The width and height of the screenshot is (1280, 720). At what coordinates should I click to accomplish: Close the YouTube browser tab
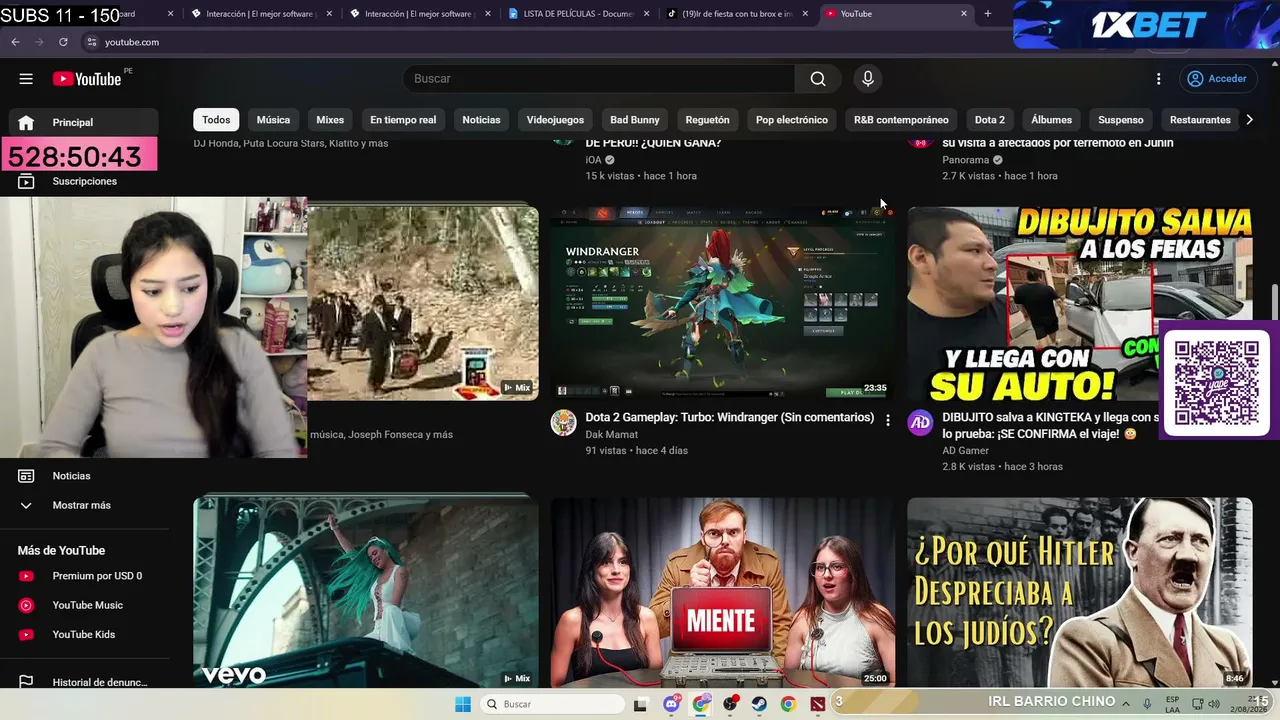(x=964, y=14)
